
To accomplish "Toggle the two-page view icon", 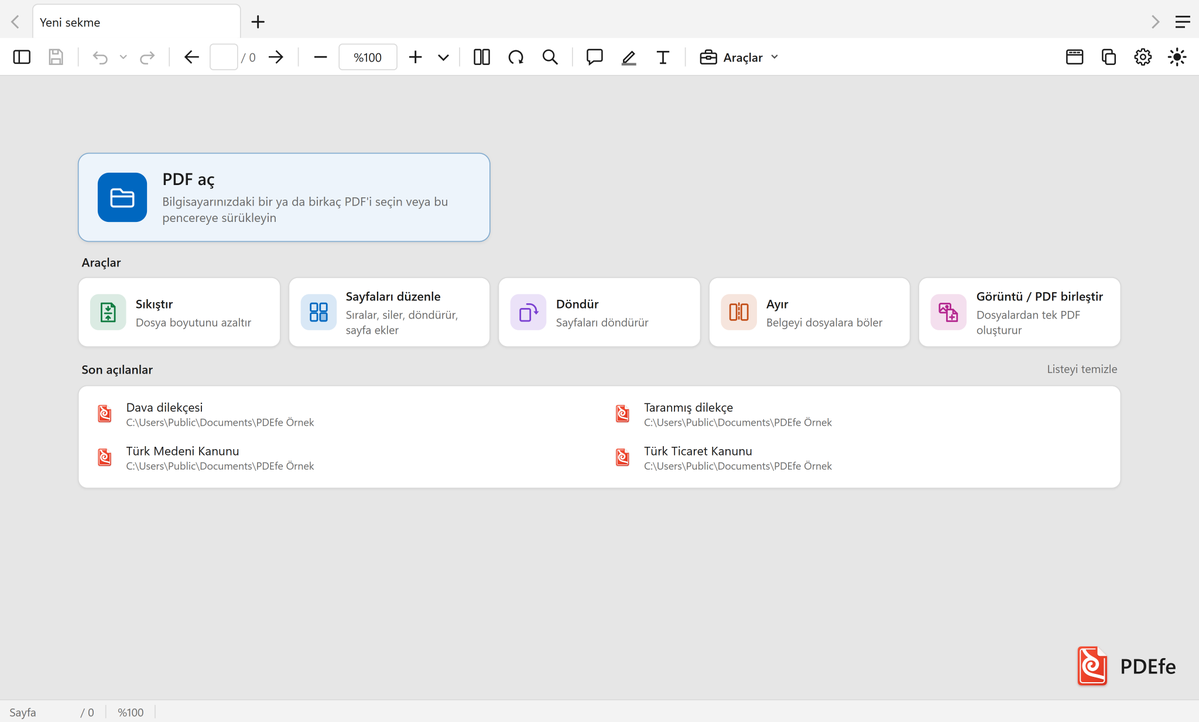I will pos(482,57).
